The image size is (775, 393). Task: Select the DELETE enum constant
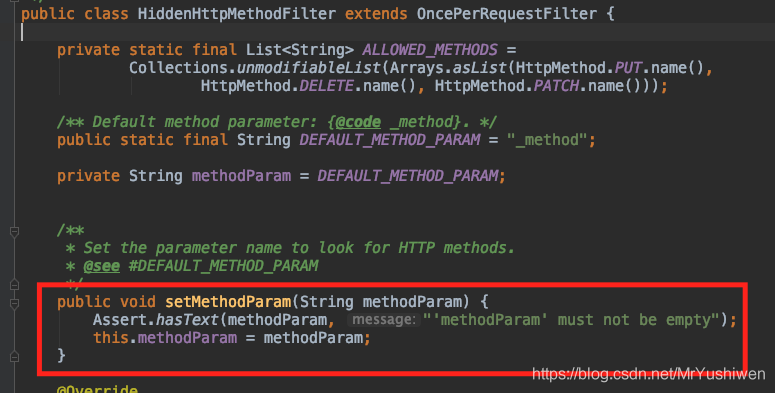coord(327,86)
